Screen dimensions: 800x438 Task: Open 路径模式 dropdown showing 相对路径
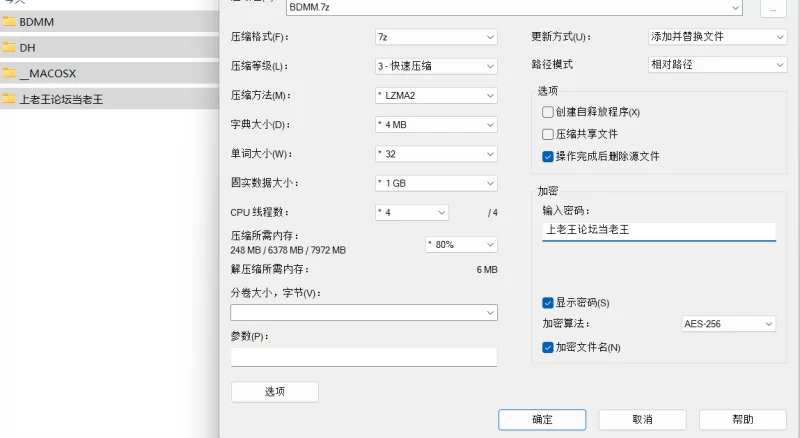[717, 65]
